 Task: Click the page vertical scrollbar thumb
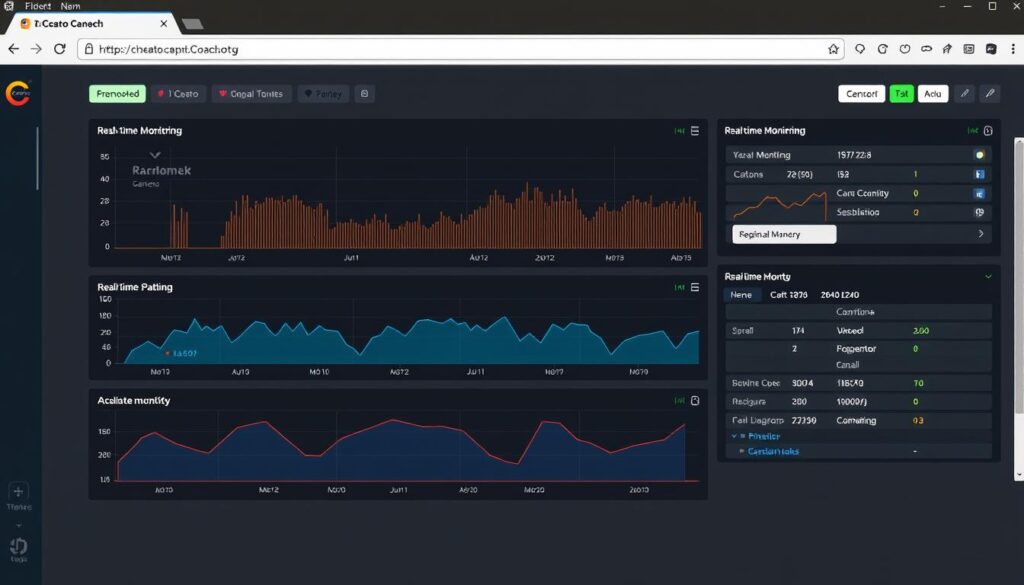pyautogui.click(x=1019, y=277)
